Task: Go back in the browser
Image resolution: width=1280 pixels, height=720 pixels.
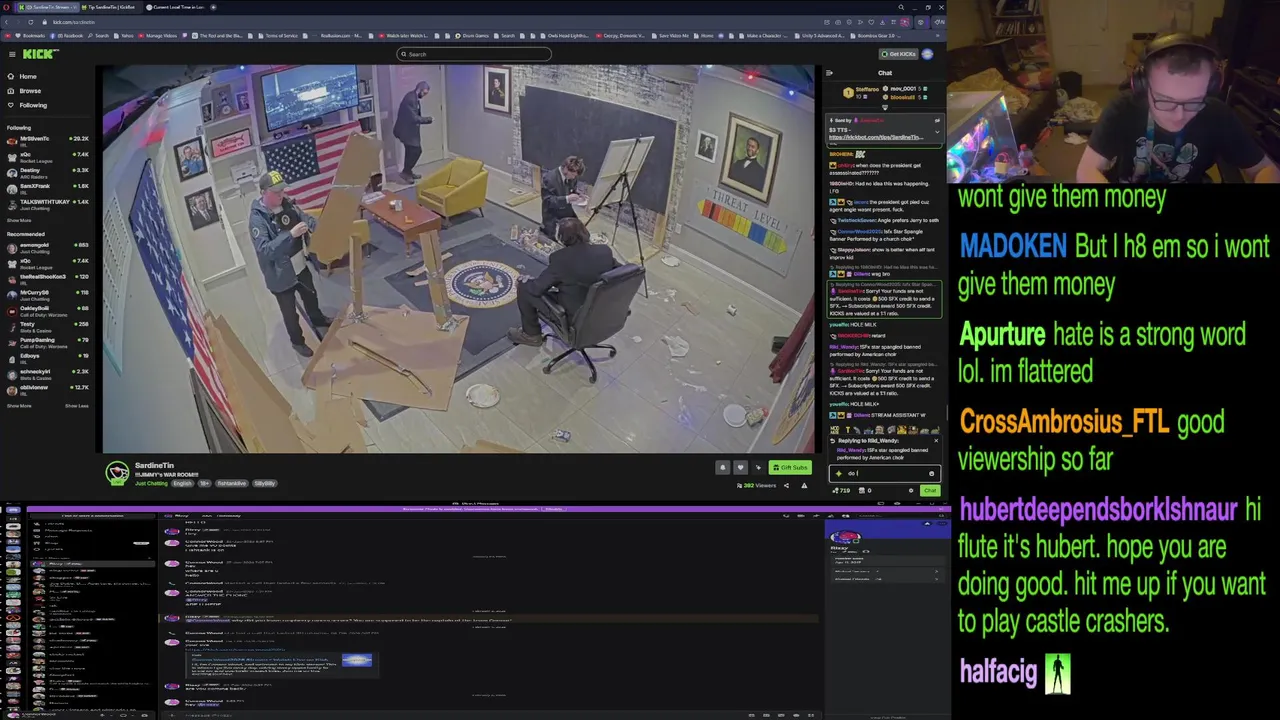Action: click(x=8, y=22)
